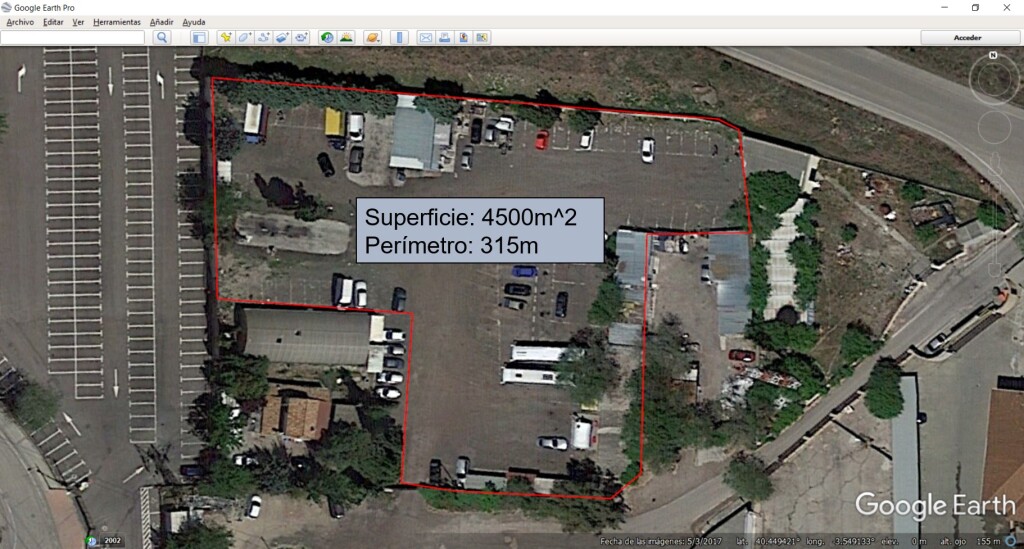Click the save image icon
The width and height of the screenshot is (1024, 549).
tap(463, 38)
